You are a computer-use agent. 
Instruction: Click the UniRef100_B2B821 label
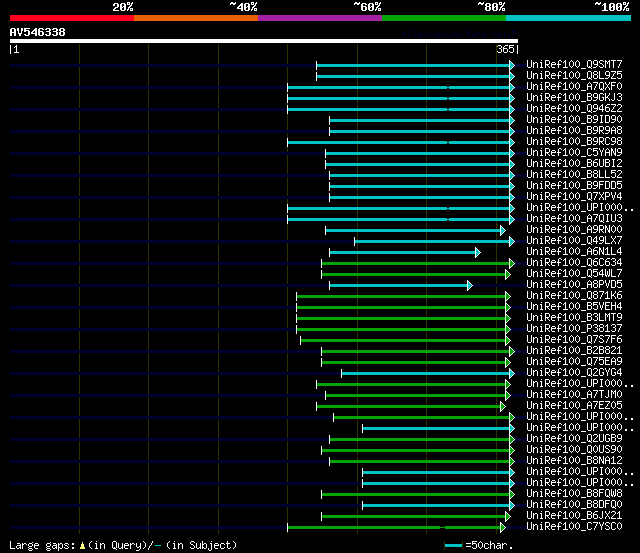(574, 351)
